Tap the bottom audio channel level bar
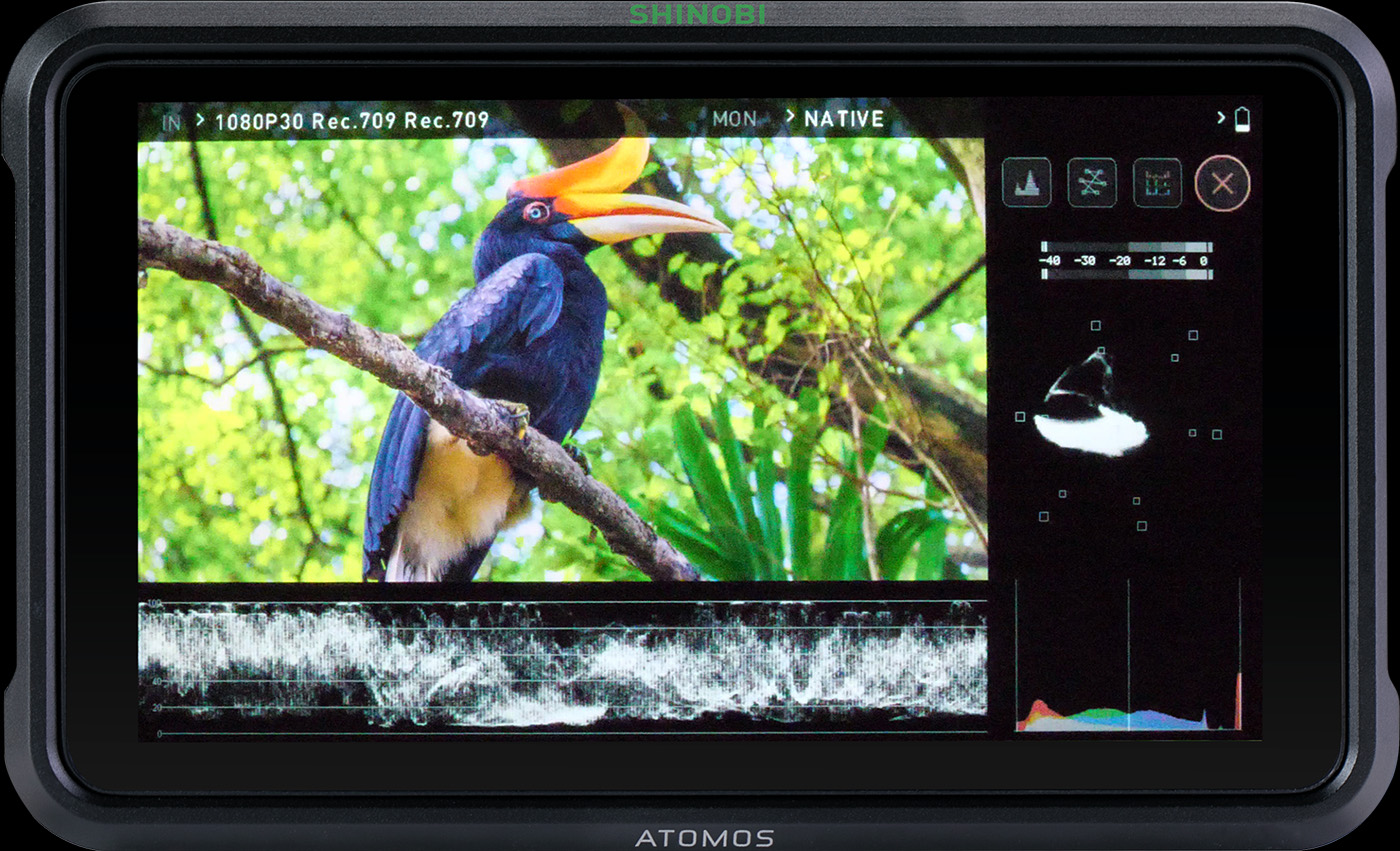This screenshot has height=851, width=1400. tap(1126, 274)
